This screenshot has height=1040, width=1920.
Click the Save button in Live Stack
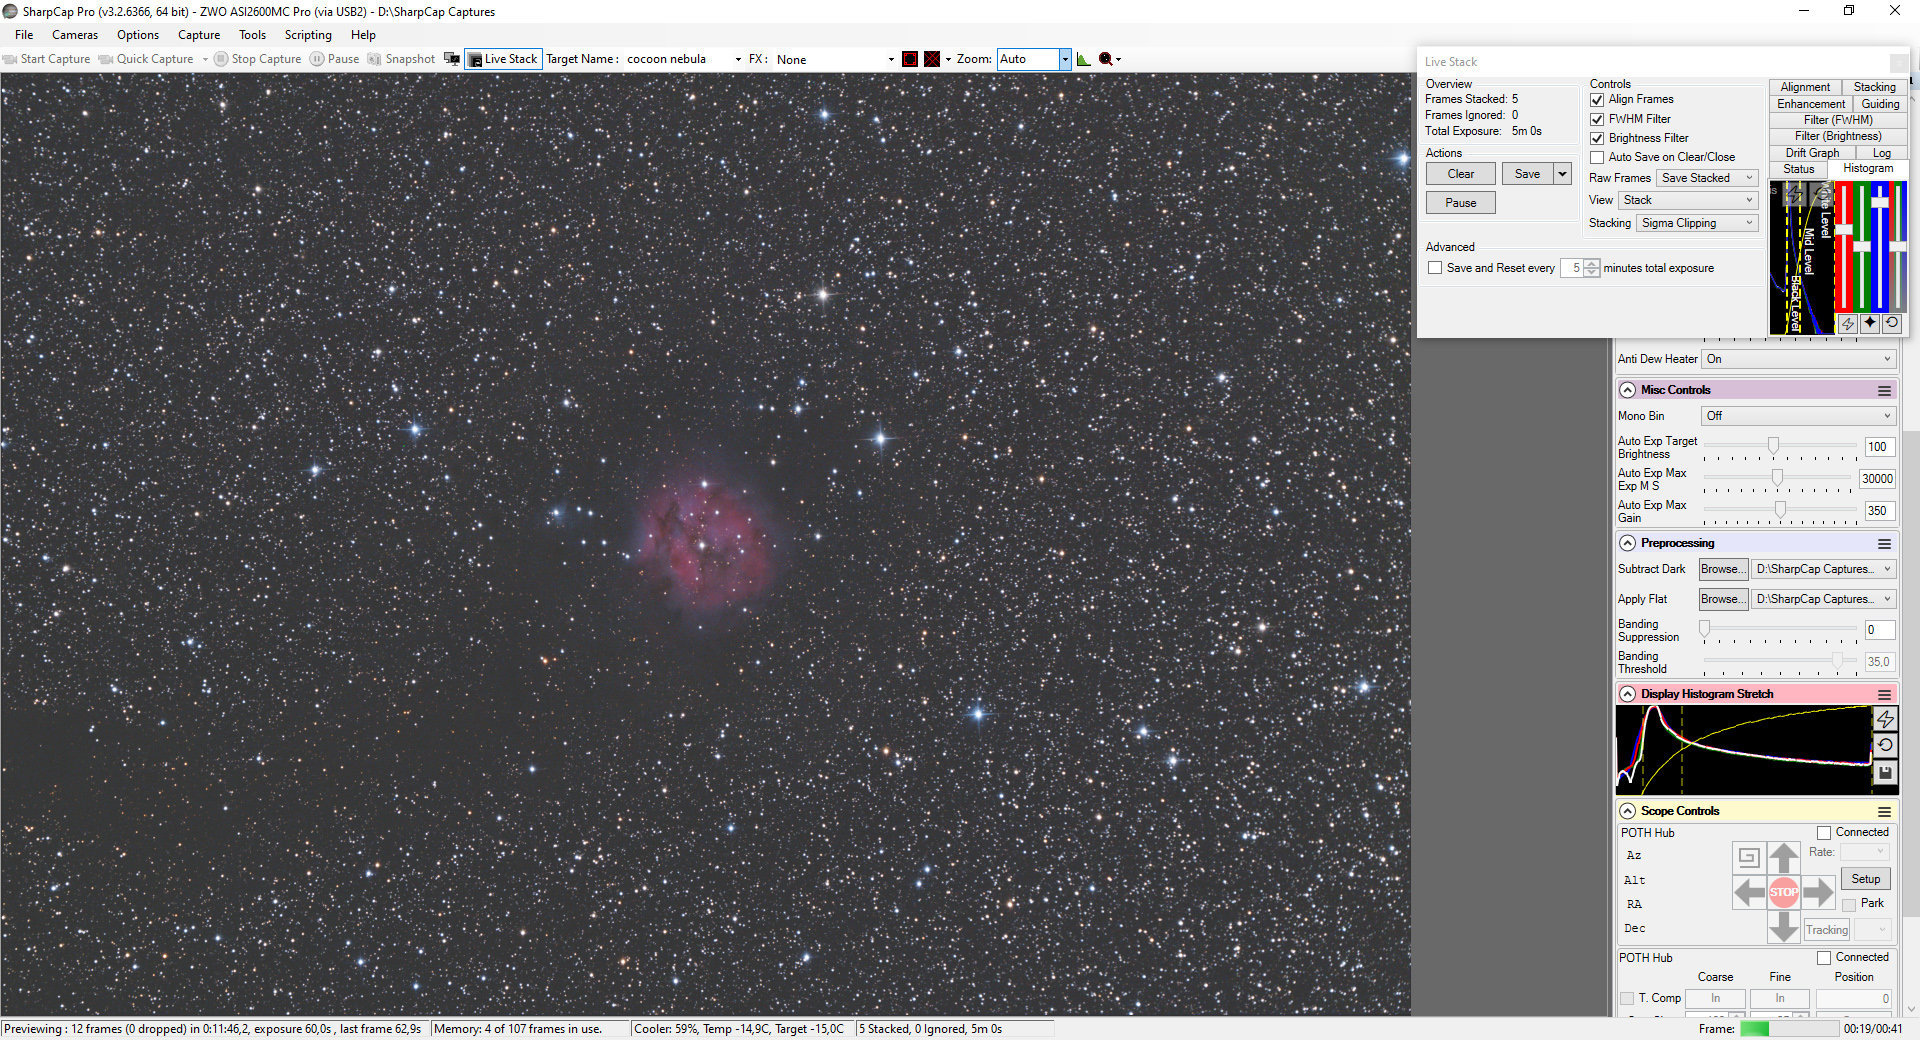click(x=1528, y=174)
